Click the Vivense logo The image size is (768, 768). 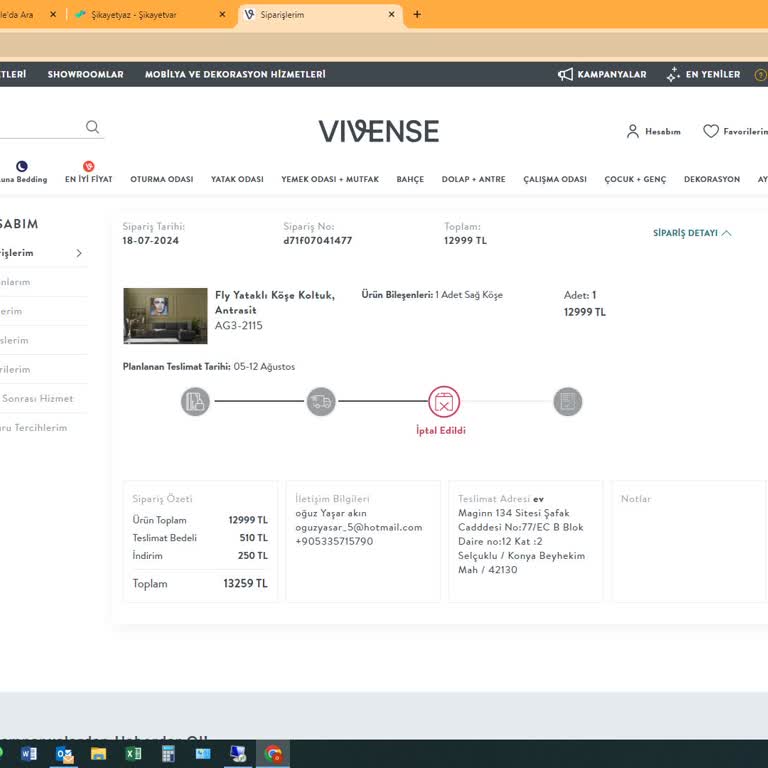[379, 131]
